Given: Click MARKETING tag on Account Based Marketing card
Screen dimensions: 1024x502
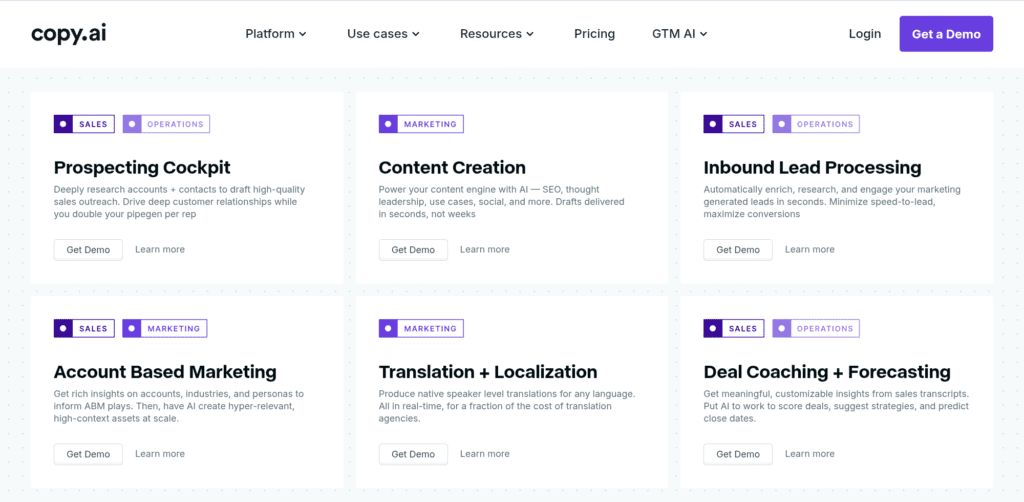Looking at the screenshot, I should click(x=164, y=329).
